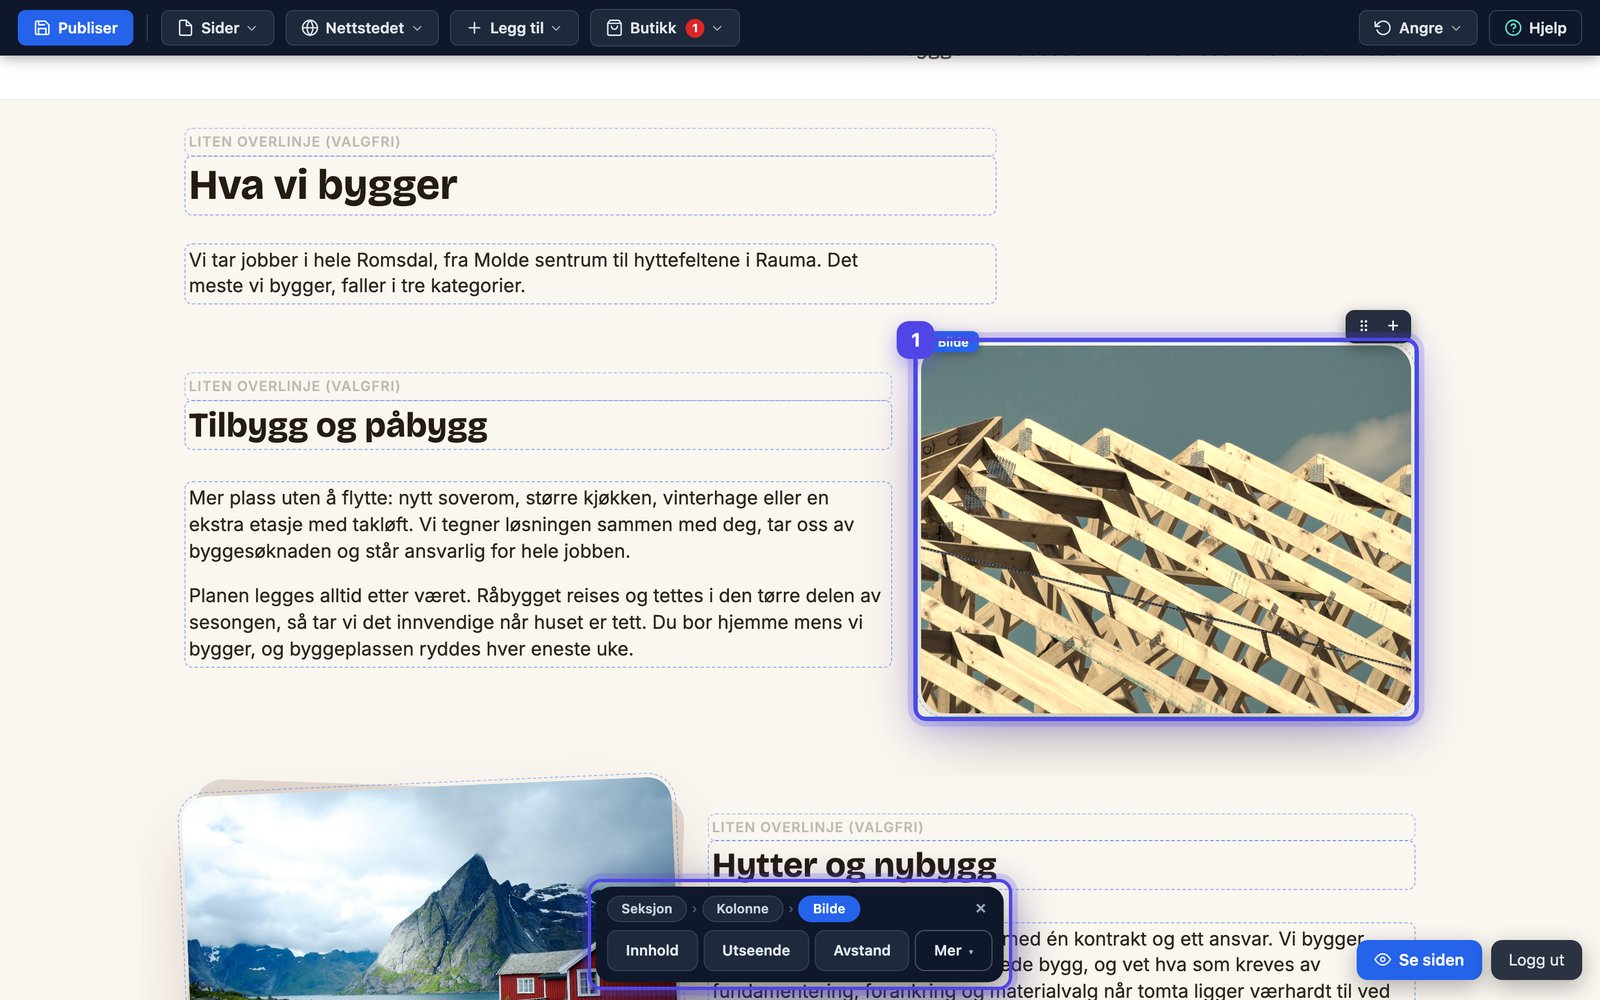
Task: Click the paragraph starting 'Mer plass uten'
Action: pyautogui.click(x=521, y=524)
